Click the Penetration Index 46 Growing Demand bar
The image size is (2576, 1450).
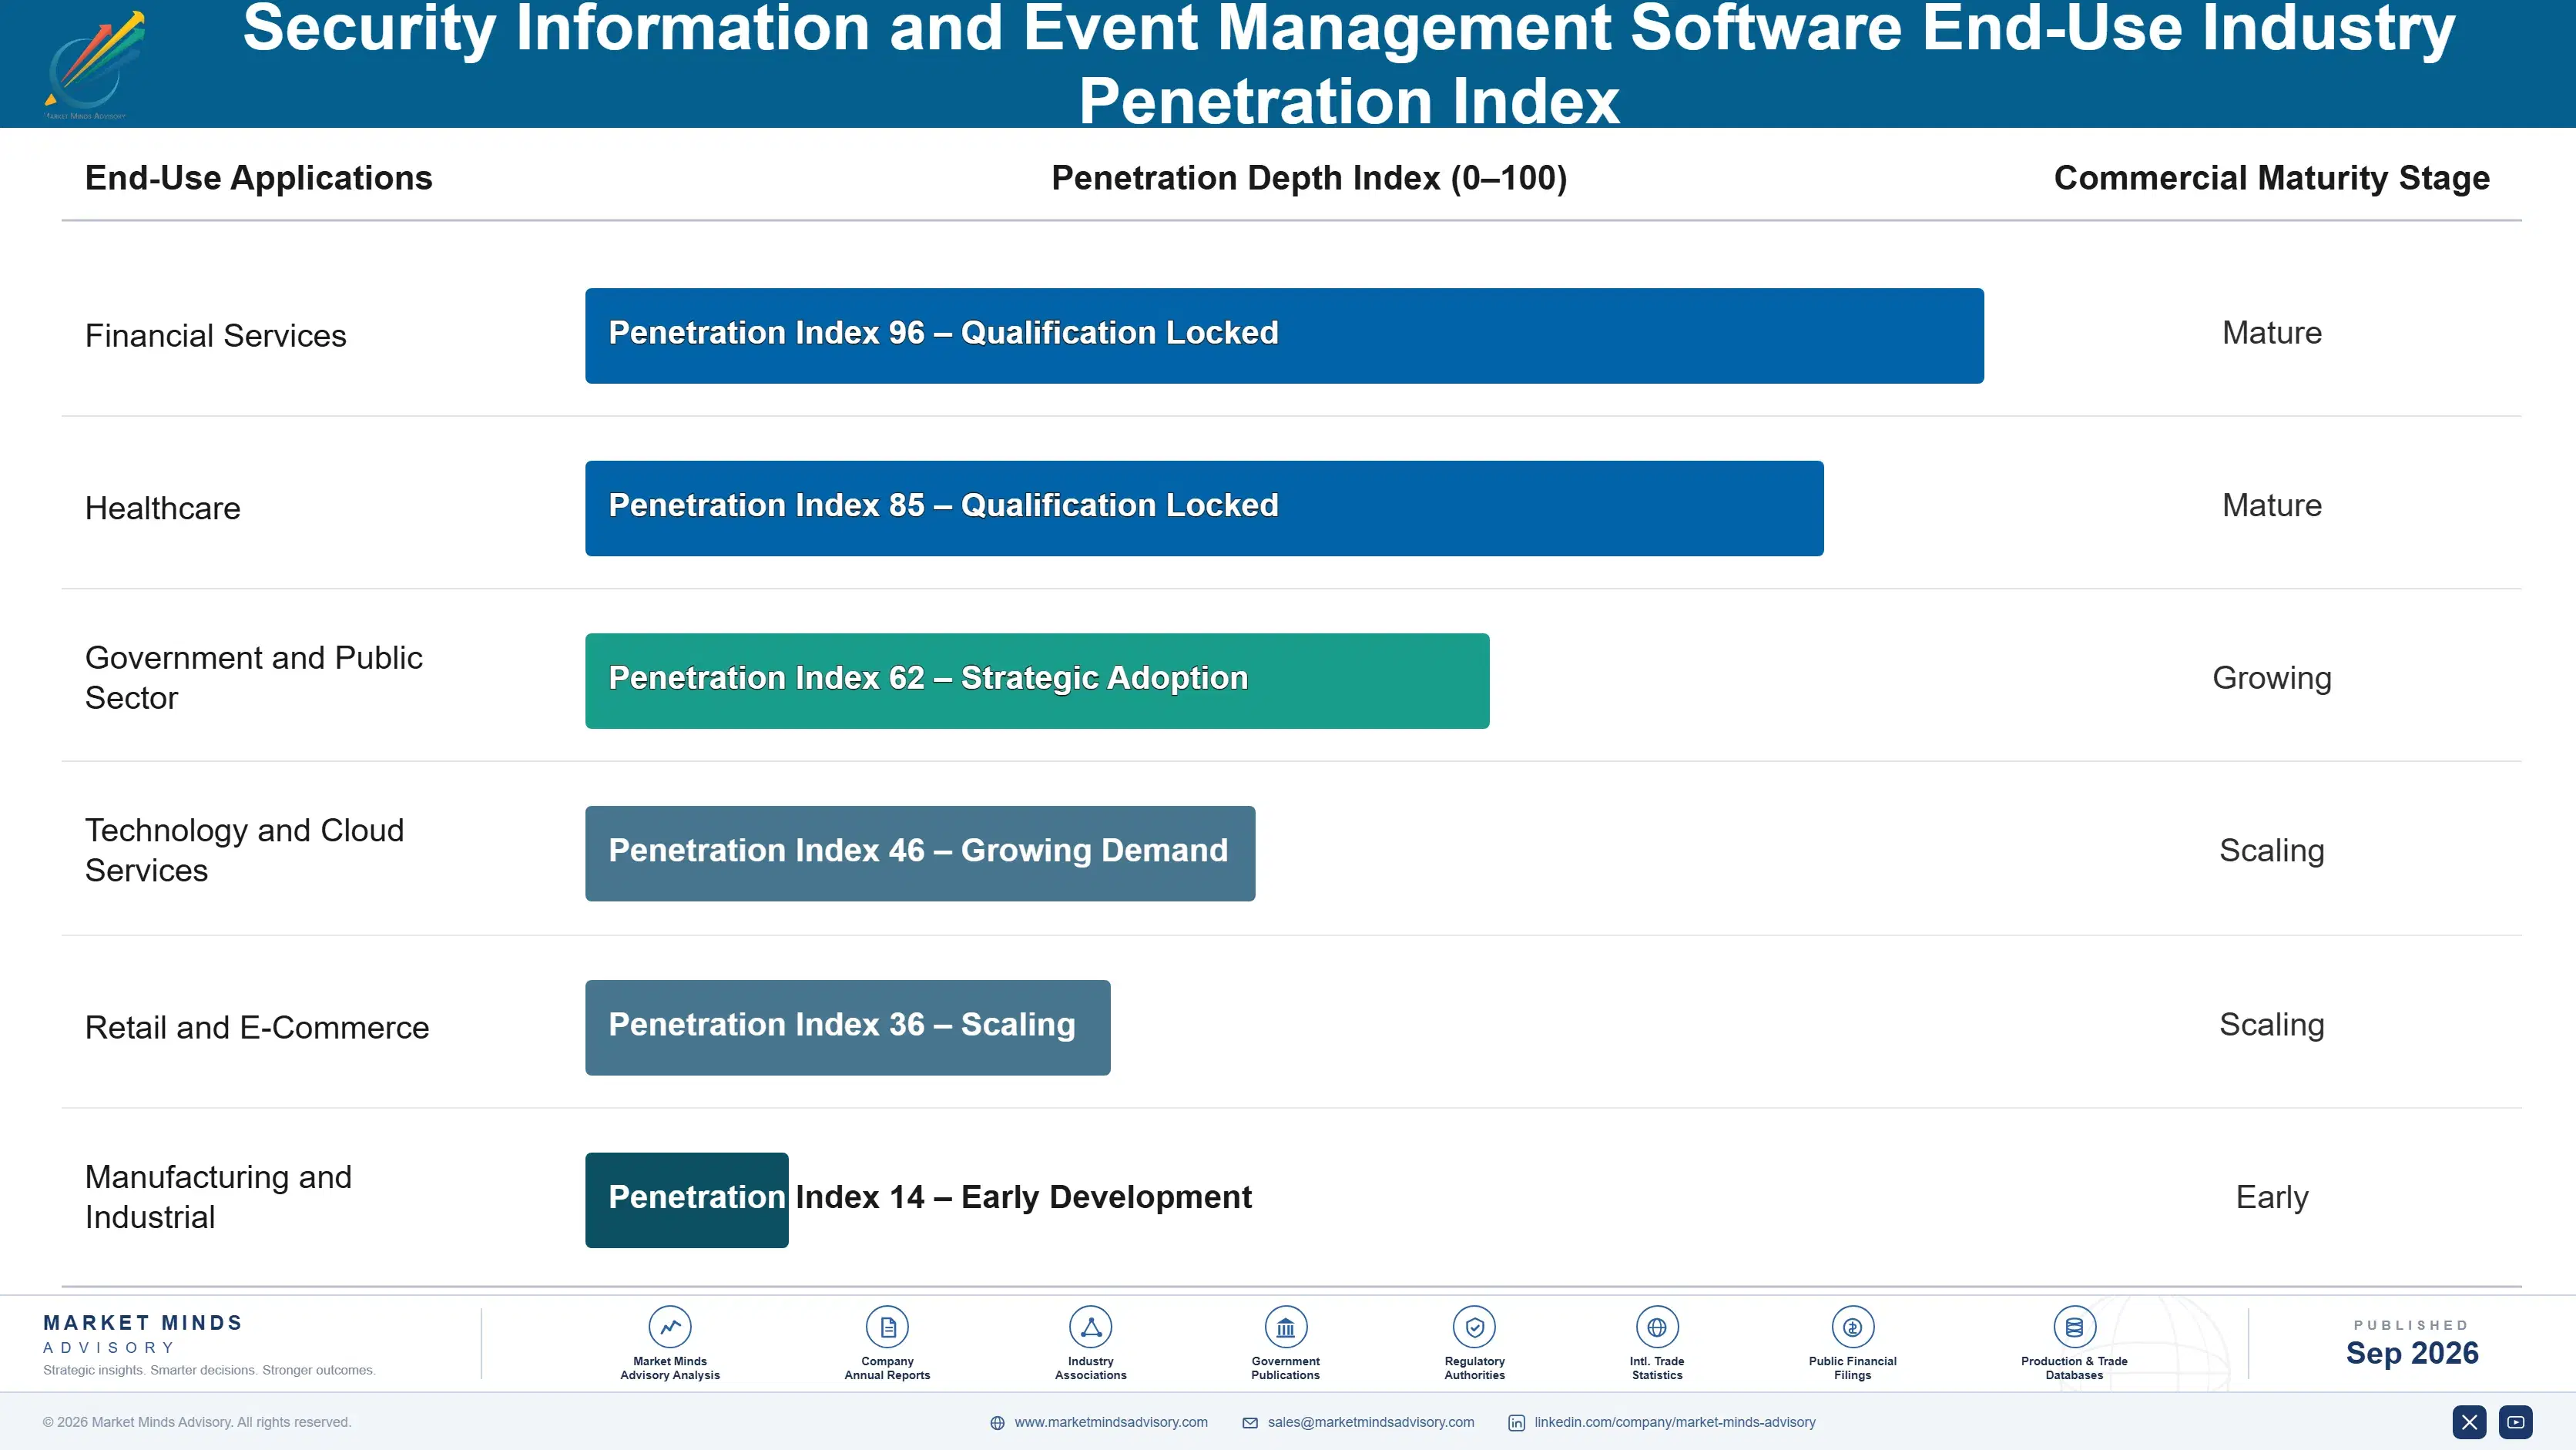pos(920,854)
